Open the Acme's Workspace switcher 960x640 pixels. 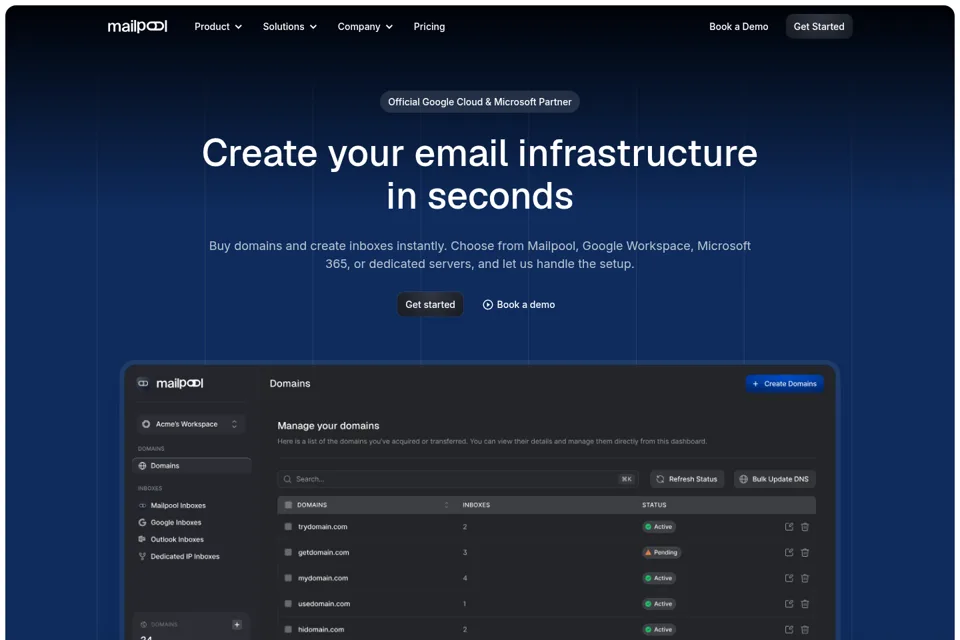point(190,424)
